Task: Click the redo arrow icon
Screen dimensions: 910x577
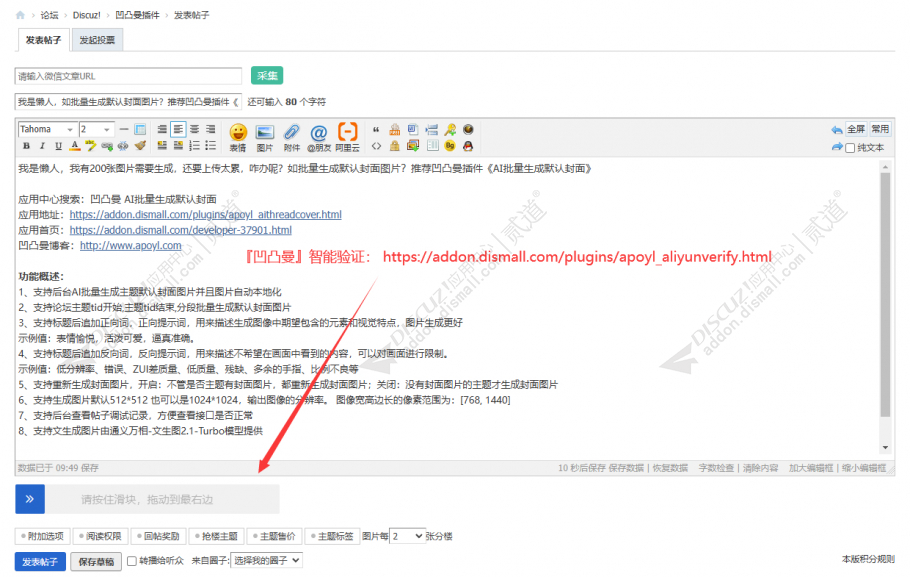Action: coord(837,147)
